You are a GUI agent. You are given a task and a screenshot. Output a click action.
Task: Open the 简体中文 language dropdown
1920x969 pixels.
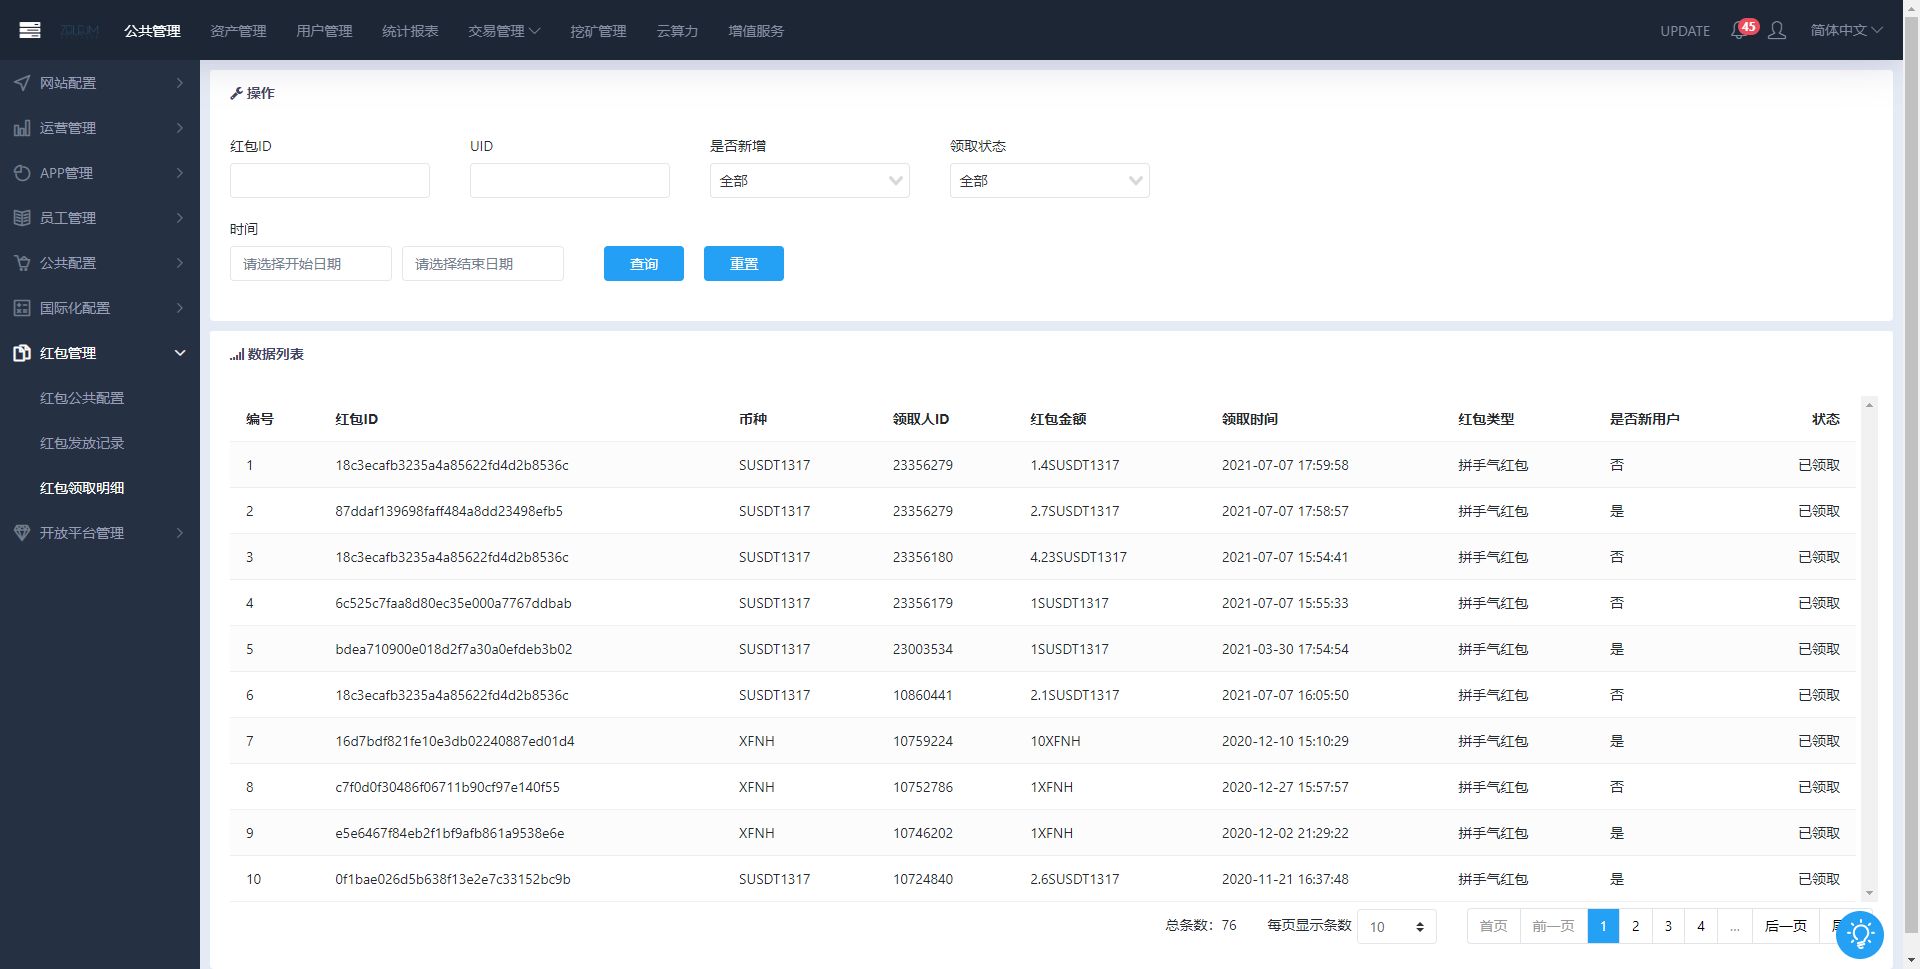pyautogui.click(x=1846, y=30)
